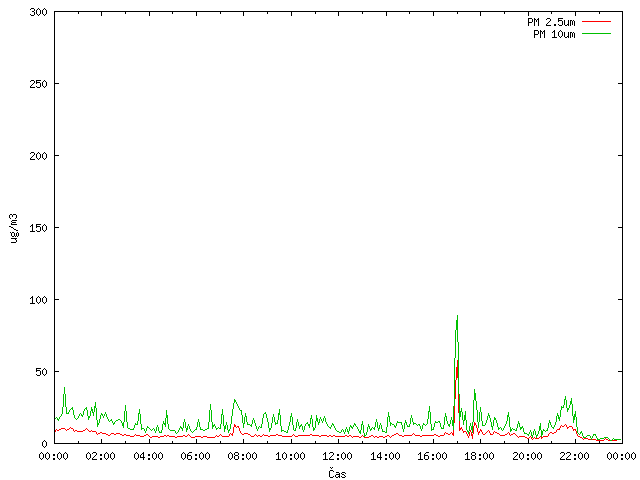Click the y-axis label 'ug/m3'
This screenshot has height=480, width=640.
point(13,228)
